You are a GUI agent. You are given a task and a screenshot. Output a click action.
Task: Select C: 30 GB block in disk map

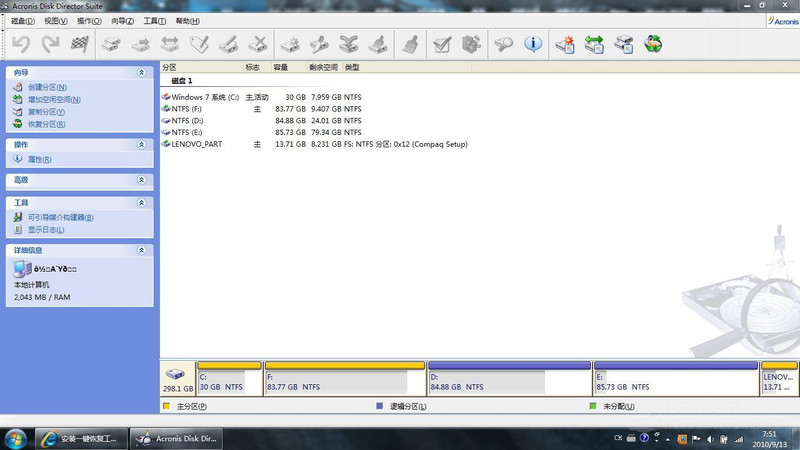pos(230,379)
